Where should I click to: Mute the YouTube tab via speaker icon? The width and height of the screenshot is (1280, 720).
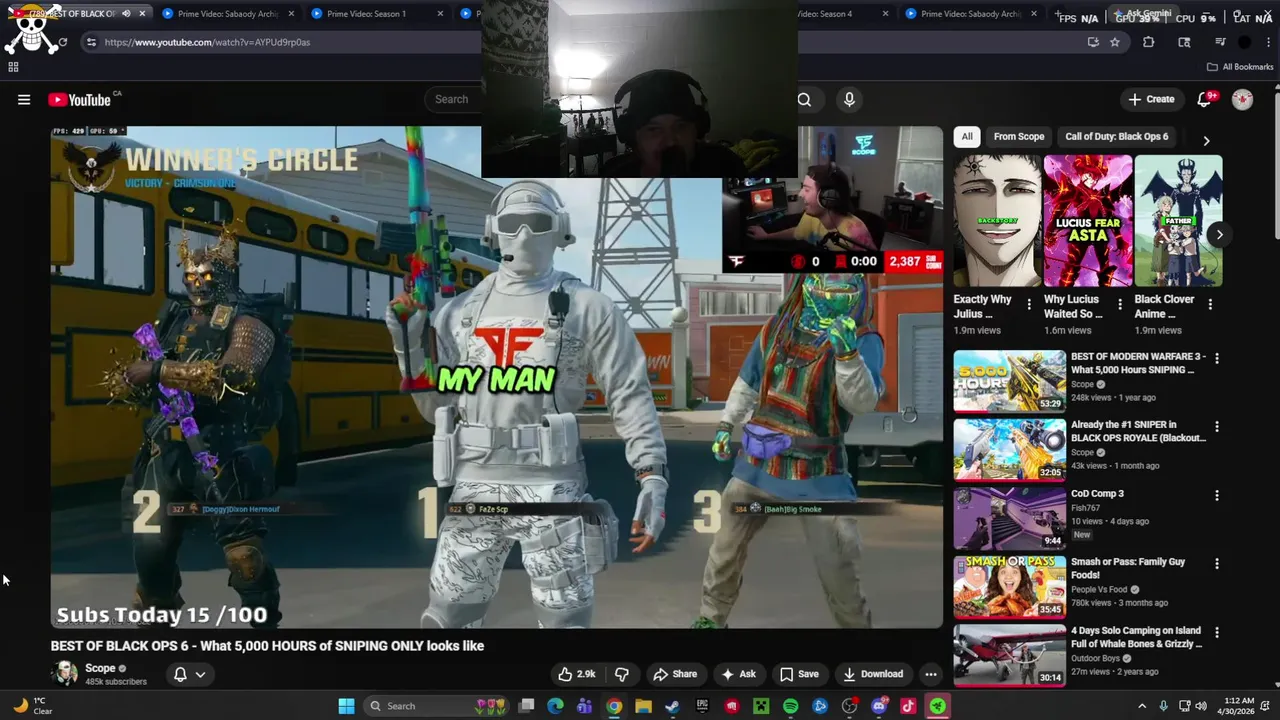126,14
